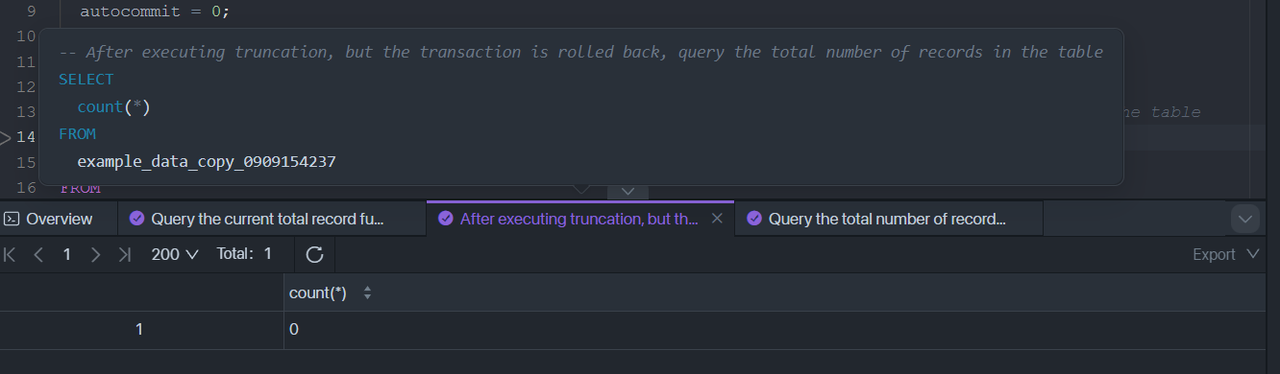Expand the result tabs overflow list
This screenshot has width=1280, height=374.
tap(1245, 219)
